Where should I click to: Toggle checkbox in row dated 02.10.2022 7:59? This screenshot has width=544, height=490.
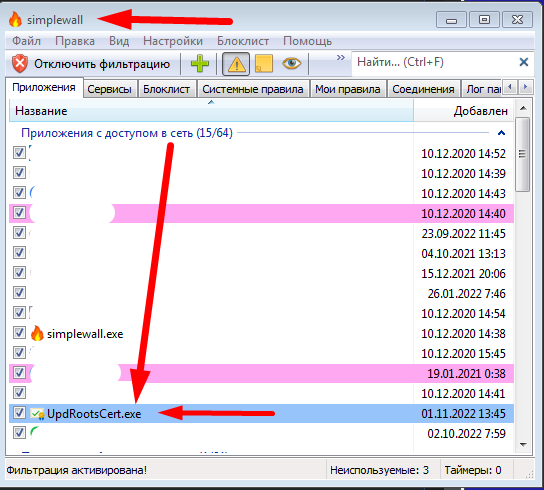[19, 433]
